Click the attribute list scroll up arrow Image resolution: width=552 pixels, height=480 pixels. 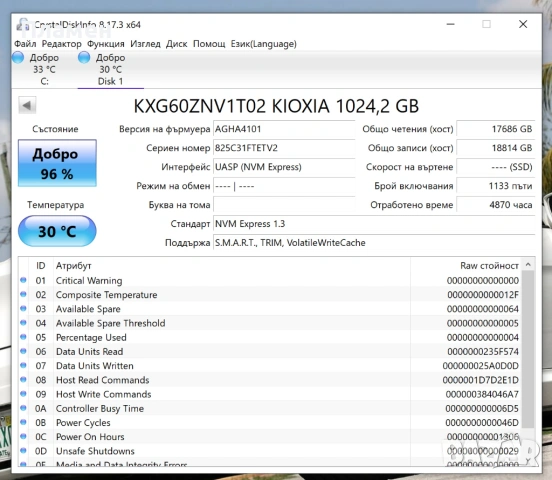tap(528, 264)
